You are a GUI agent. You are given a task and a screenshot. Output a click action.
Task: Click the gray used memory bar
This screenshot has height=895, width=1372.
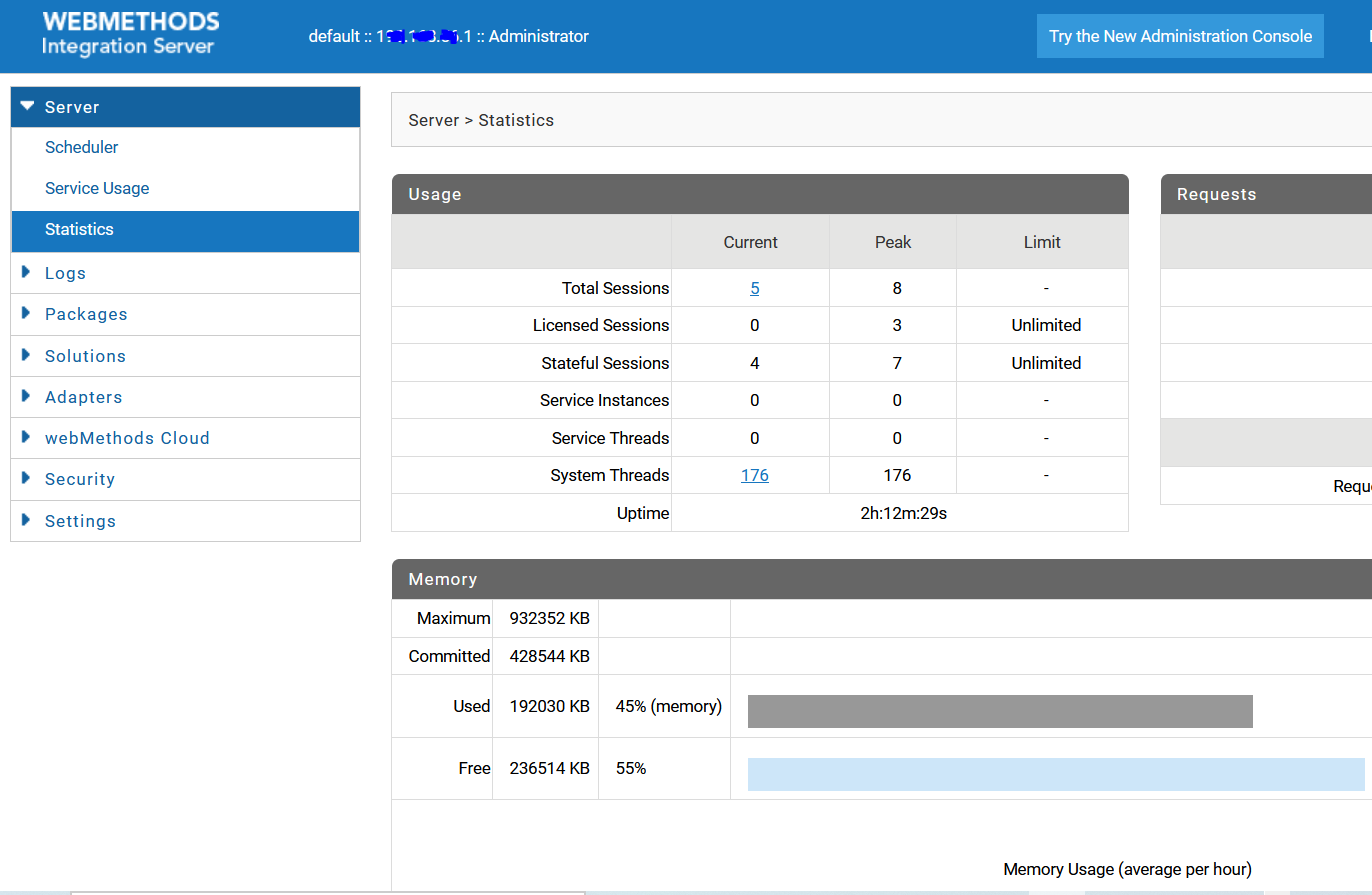point(1000,711)
